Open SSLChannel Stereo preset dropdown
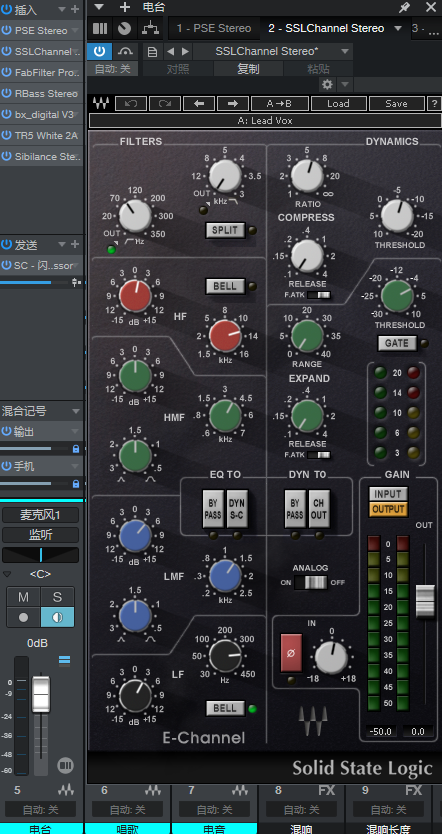The image size is (442, 834). (345, 52)
